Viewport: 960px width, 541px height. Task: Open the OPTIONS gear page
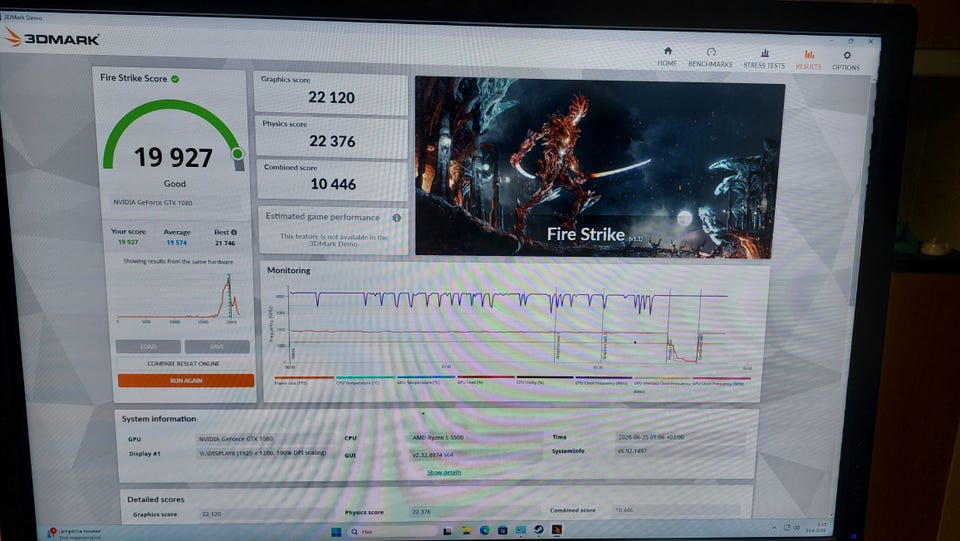[846, 61]
